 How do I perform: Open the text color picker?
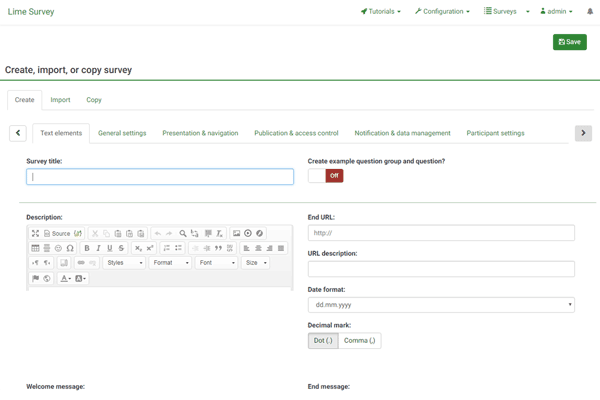pos(65,278)
